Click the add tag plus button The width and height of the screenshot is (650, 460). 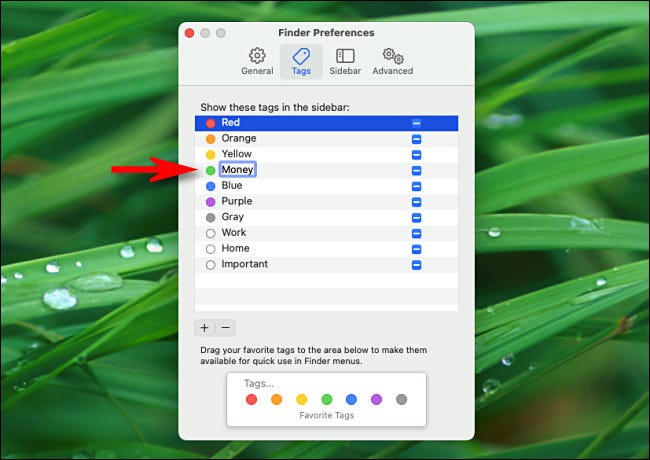pos(204,327)
